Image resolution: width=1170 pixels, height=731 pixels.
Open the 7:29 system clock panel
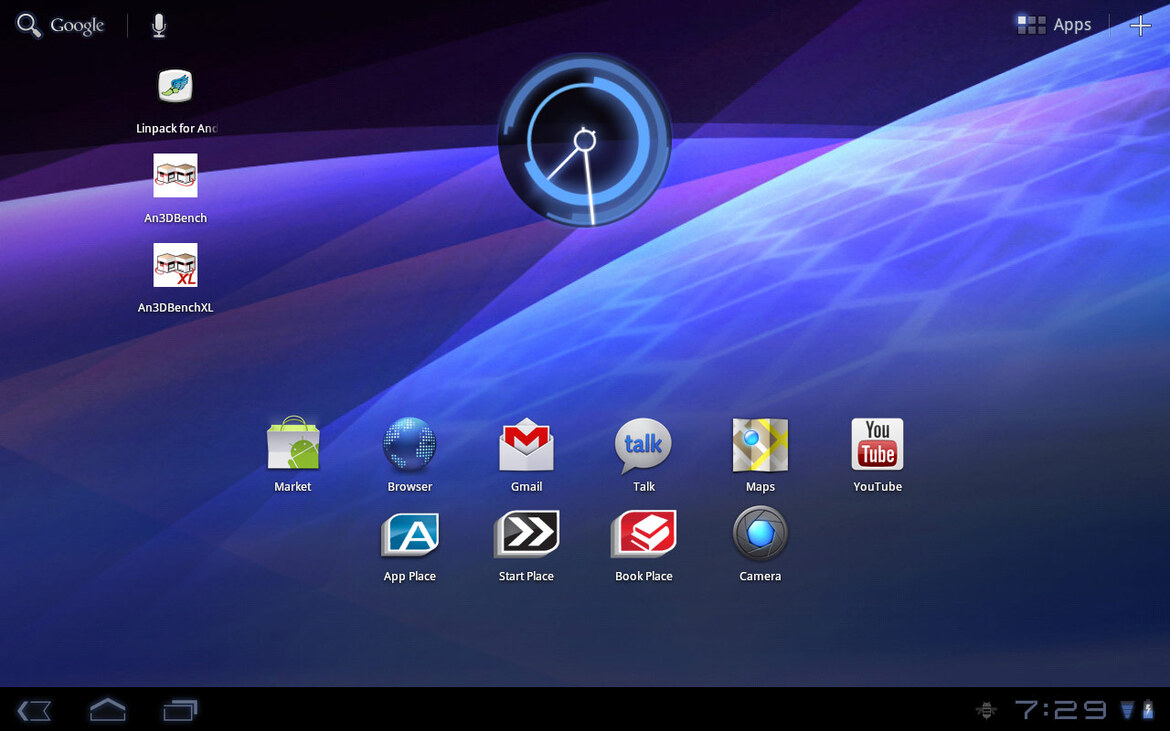(1060, 710)
